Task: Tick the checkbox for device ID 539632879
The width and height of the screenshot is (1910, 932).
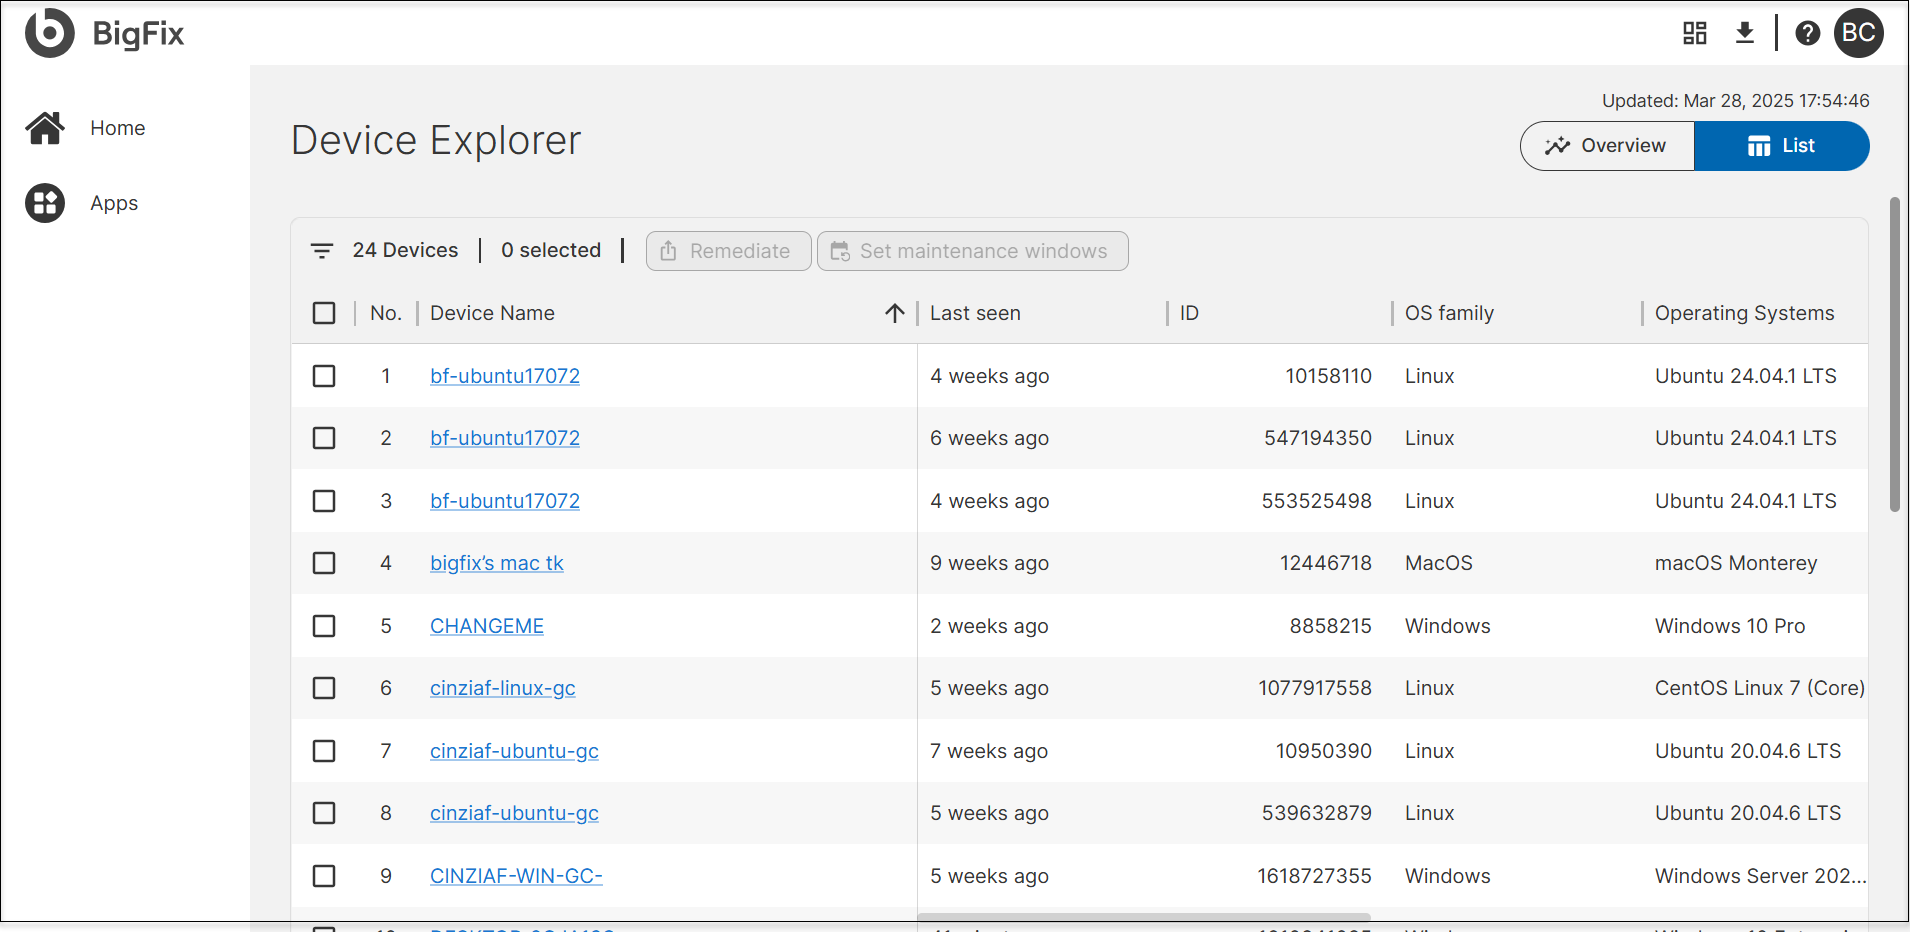Action: coord(324,813)
